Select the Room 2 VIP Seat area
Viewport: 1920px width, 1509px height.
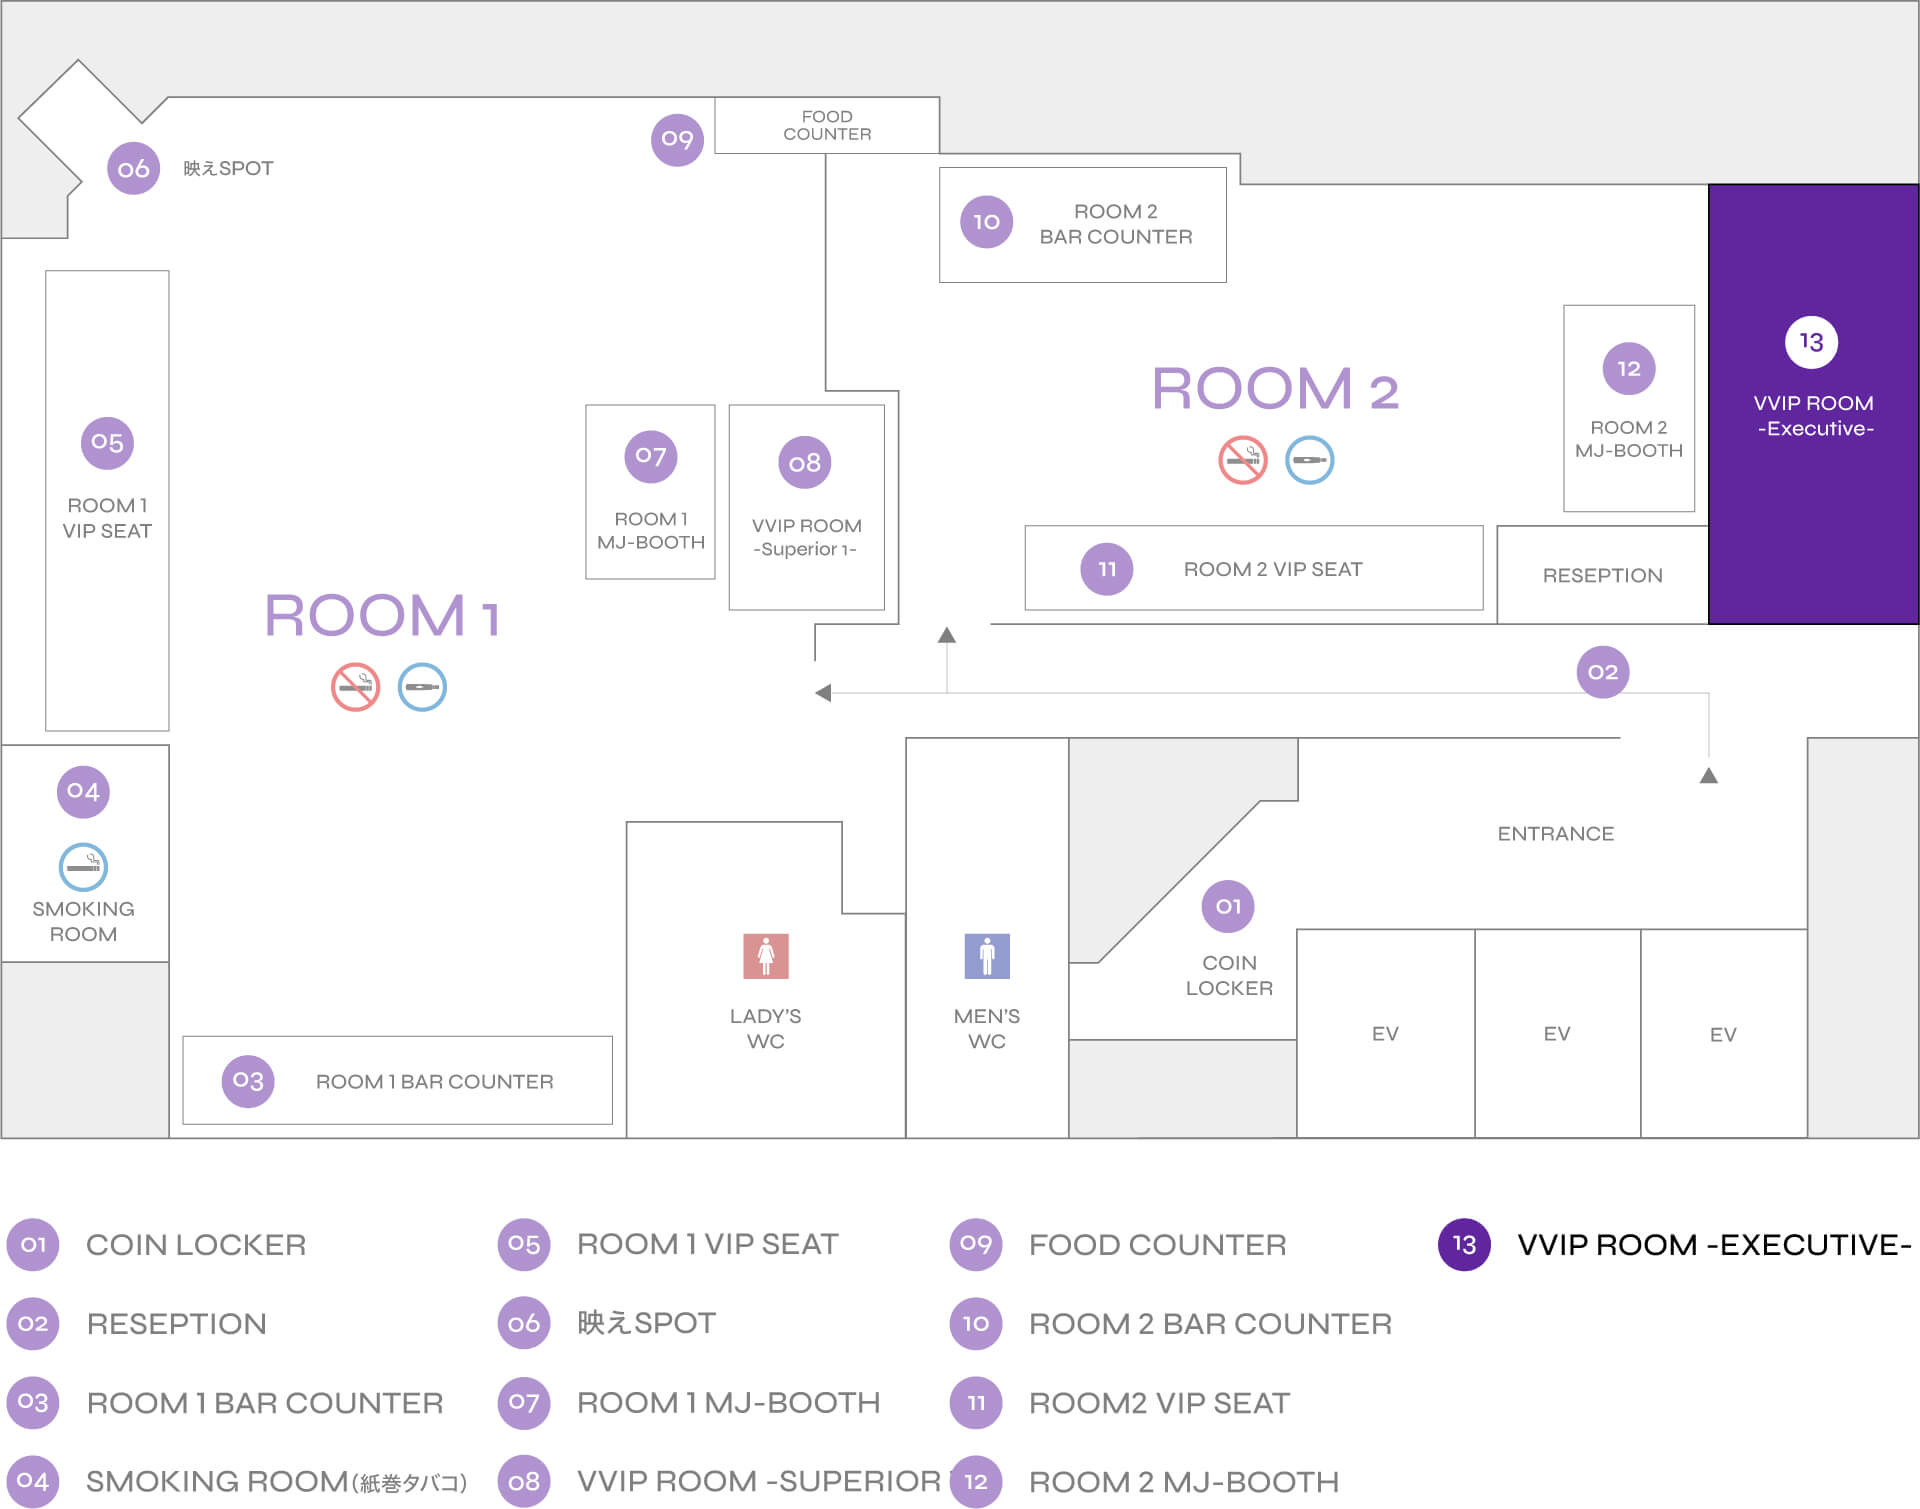pyautogui.click(x=1253, y=568)
